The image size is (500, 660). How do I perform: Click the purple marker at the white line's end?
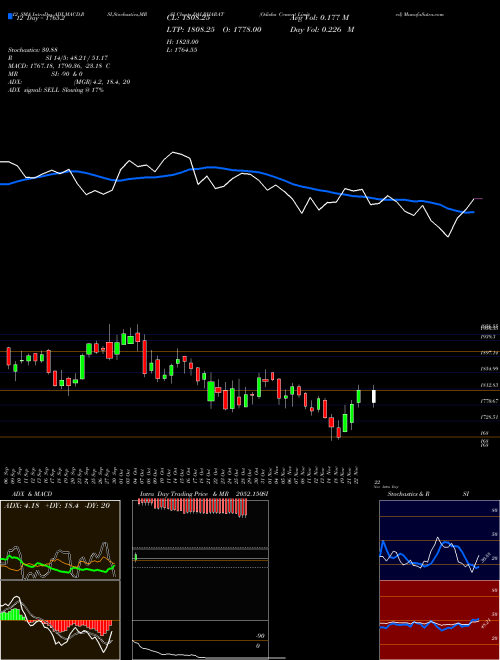pos(478,198)
